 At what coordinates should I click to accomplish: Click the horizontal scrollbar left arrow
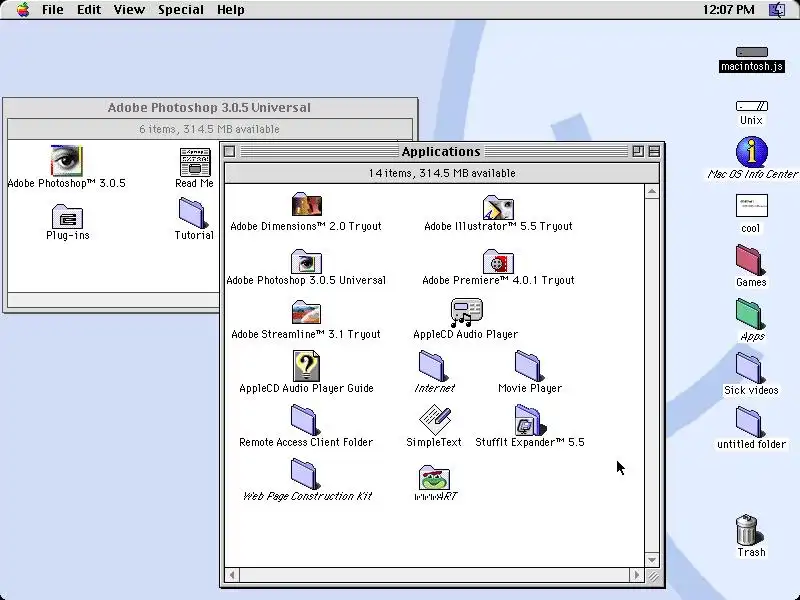tap(232, 575)
